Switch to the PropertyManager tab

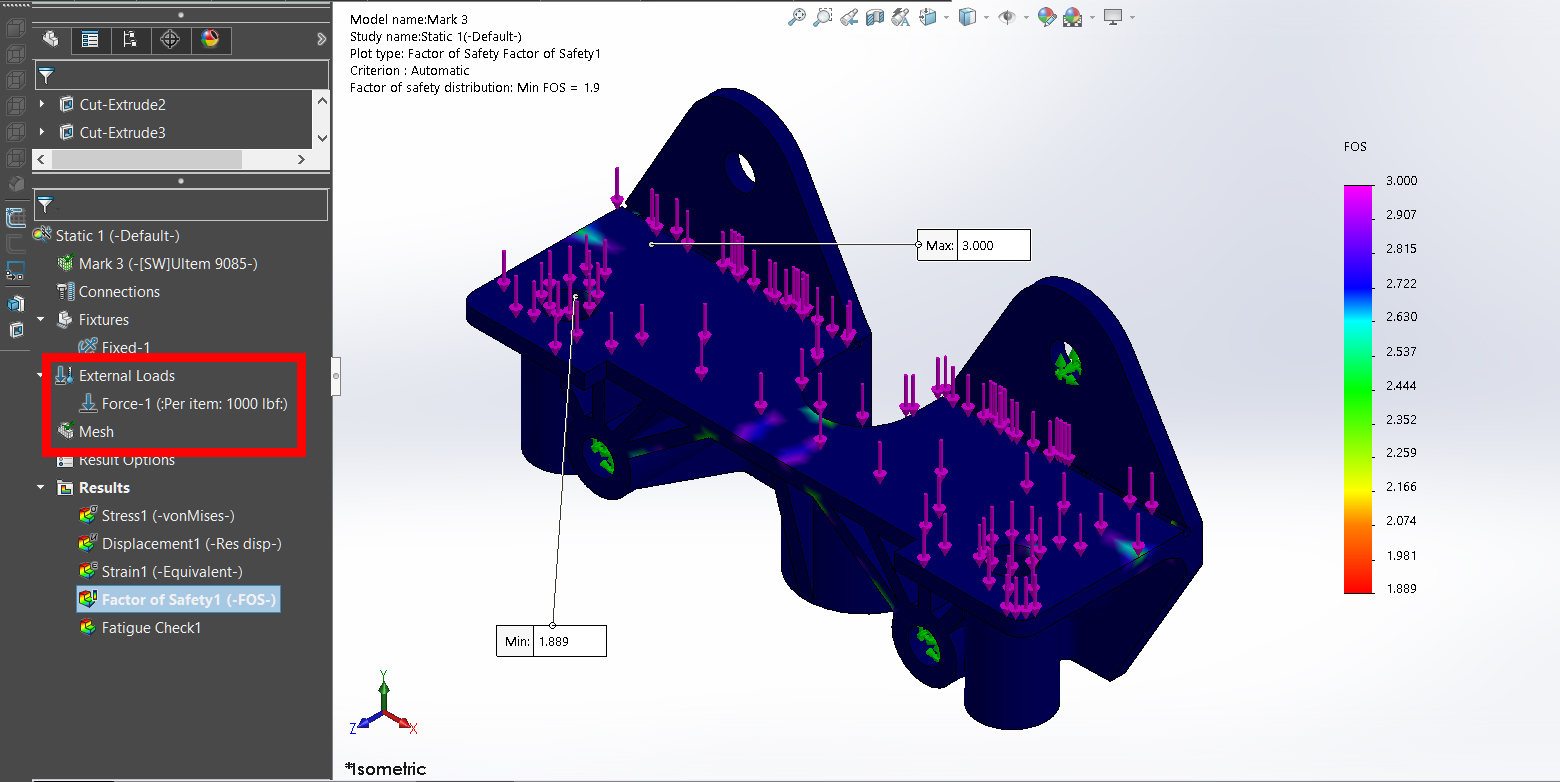90,40
